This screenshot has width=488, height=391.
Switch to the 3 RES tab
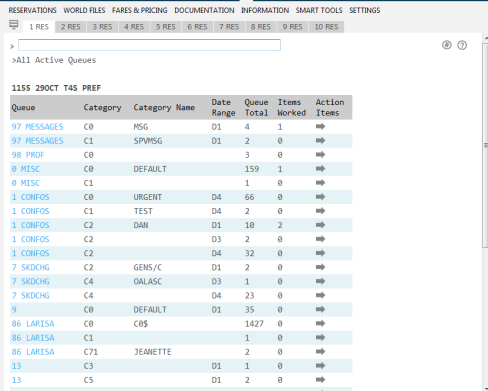102,27
